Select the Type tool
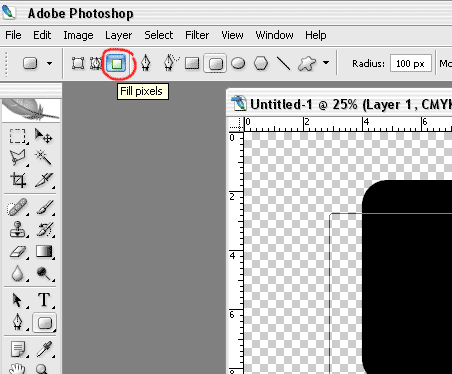452x374 pixels. [44, 300]
